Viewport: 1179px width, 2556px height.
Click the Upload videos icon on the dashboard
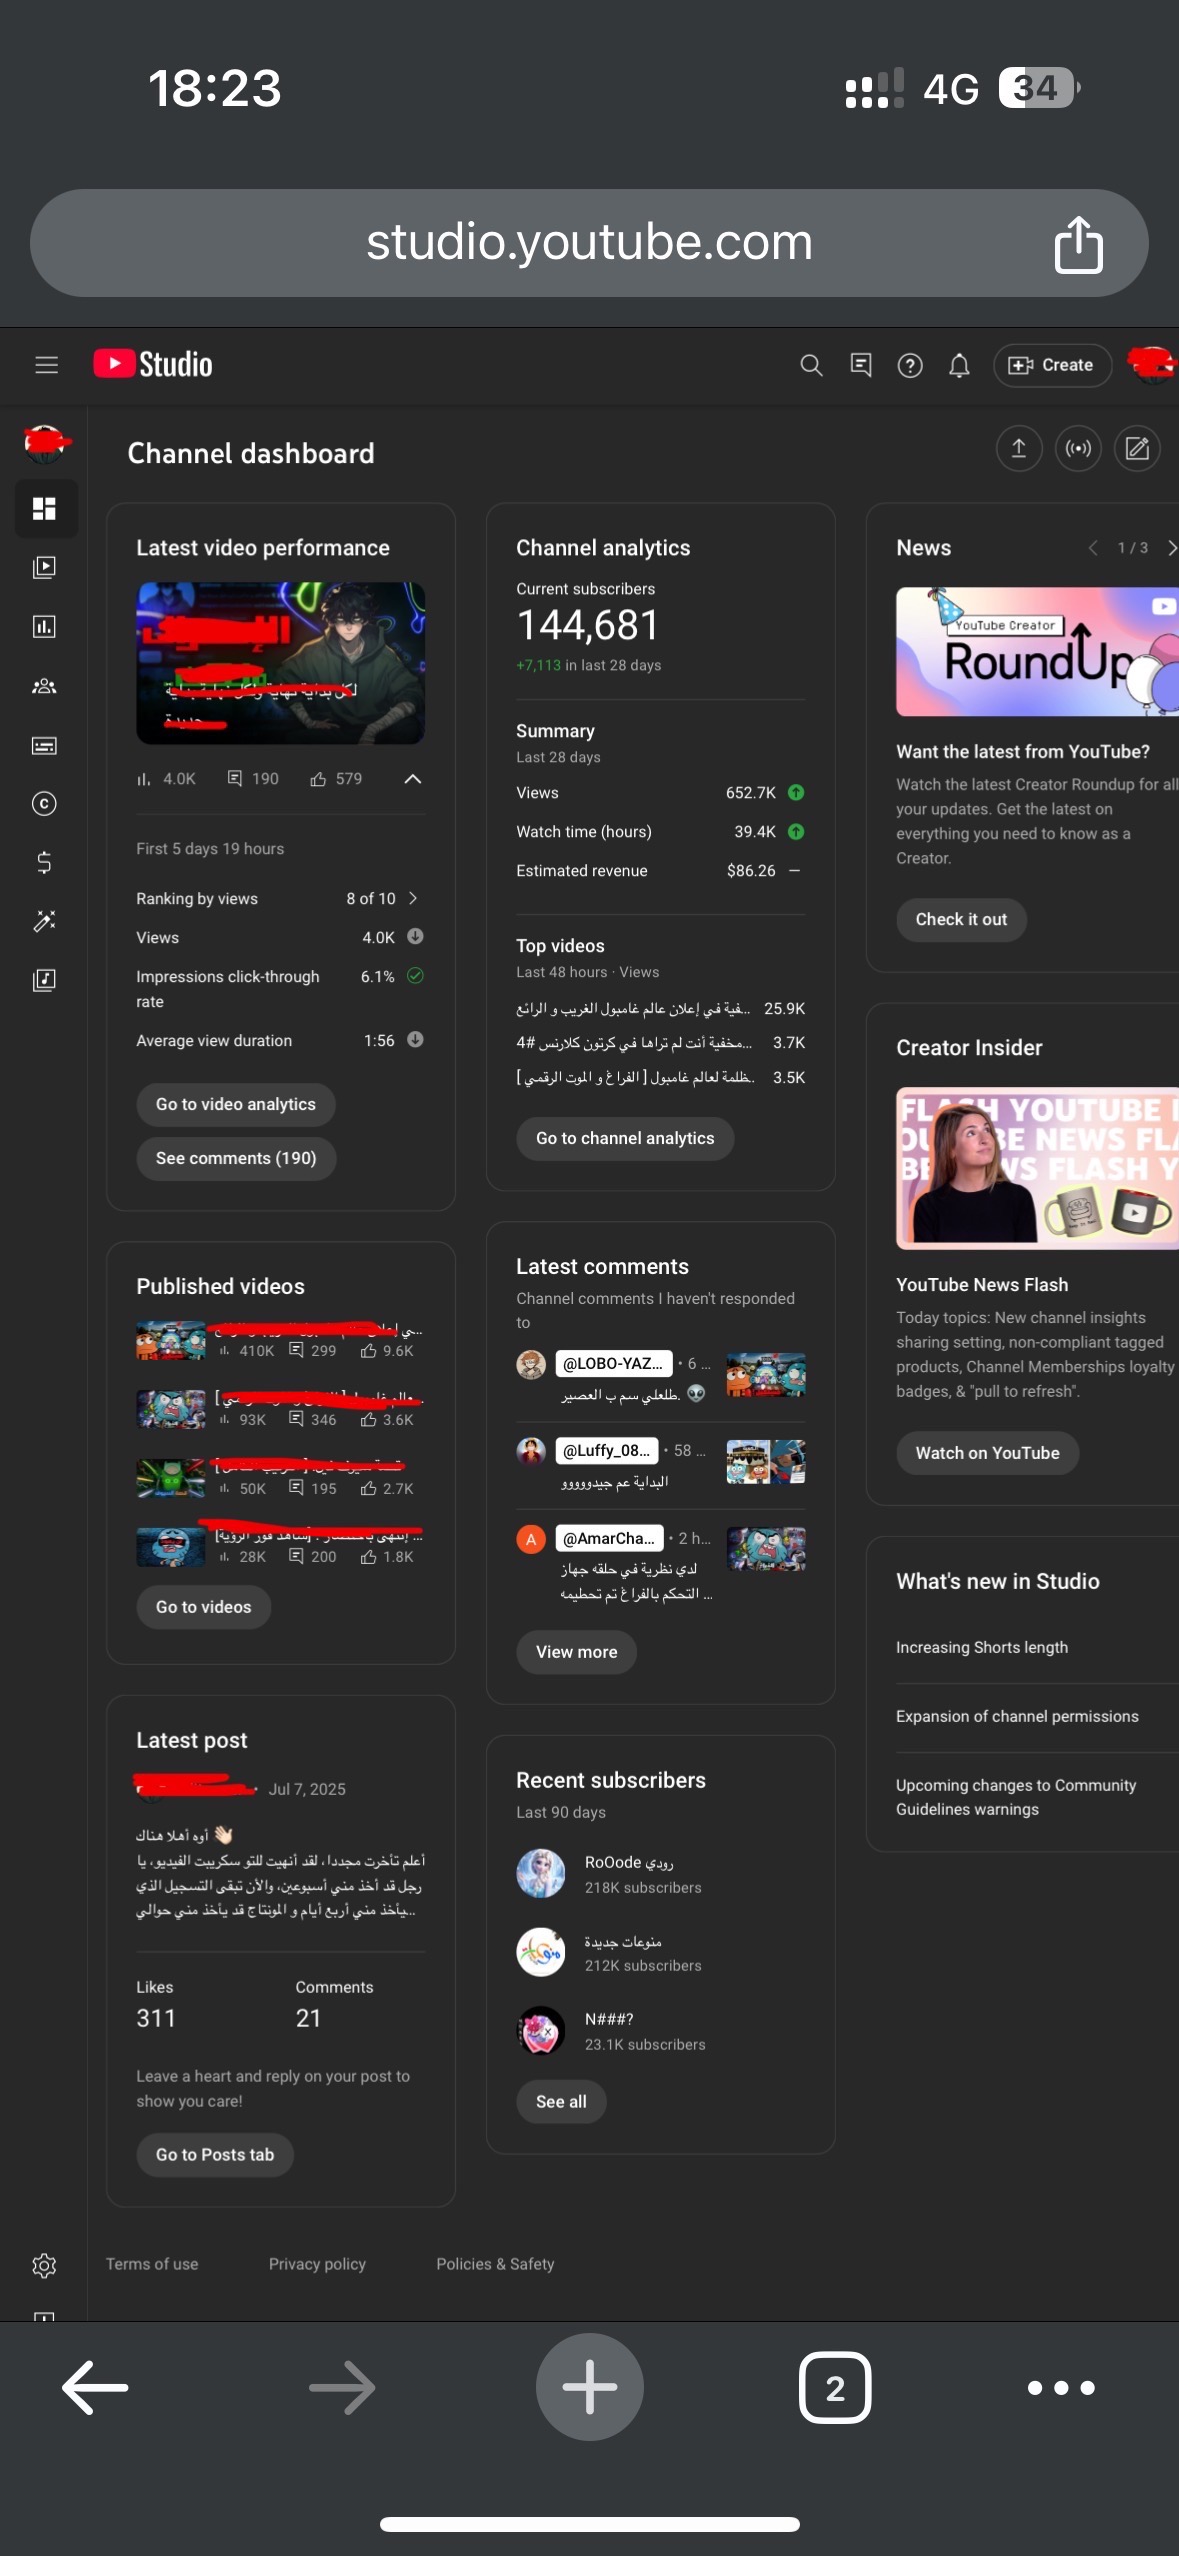(x=1019, y=448)
